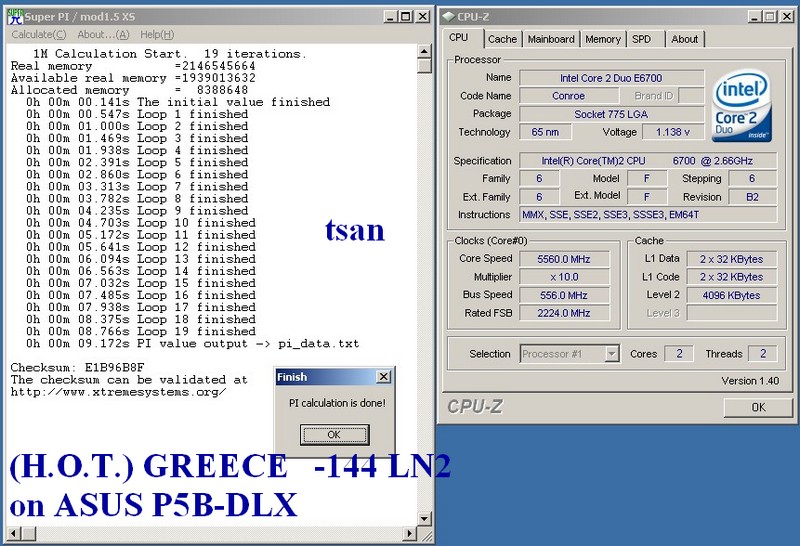Click the 'Version 1.40' label in CPU-Z

750,381
